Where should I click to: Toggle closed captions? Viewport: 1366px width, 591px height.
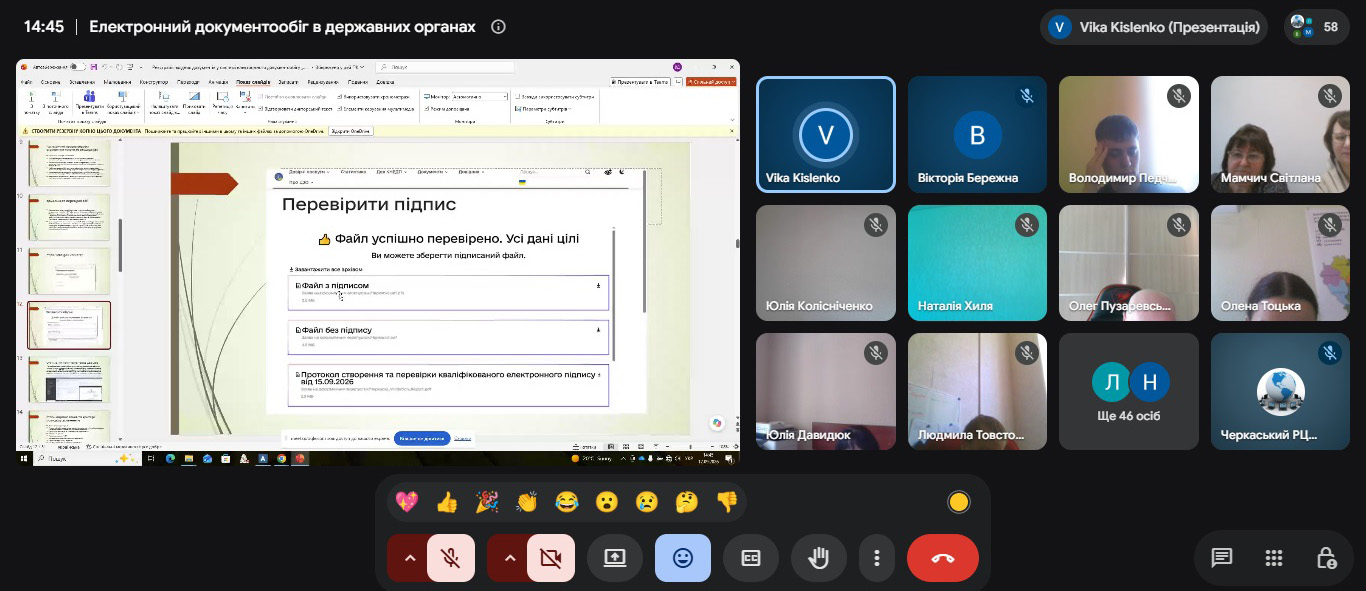click(x=751, y=558)
